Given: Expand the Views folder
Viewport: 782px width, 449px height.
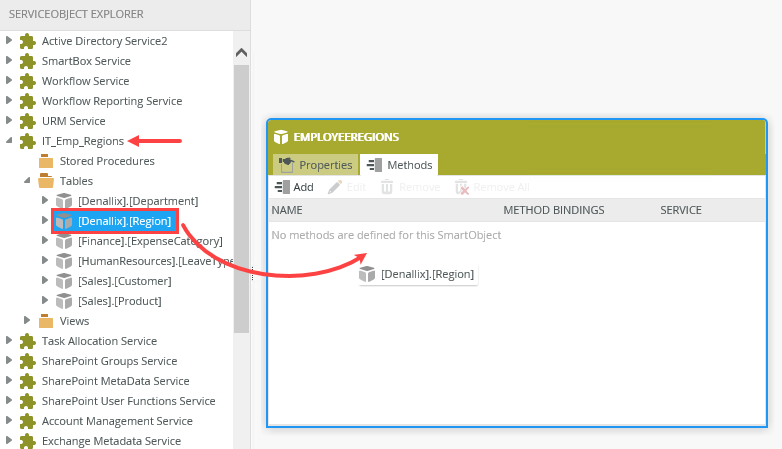Looking at the screenshot, I should 27,320.
